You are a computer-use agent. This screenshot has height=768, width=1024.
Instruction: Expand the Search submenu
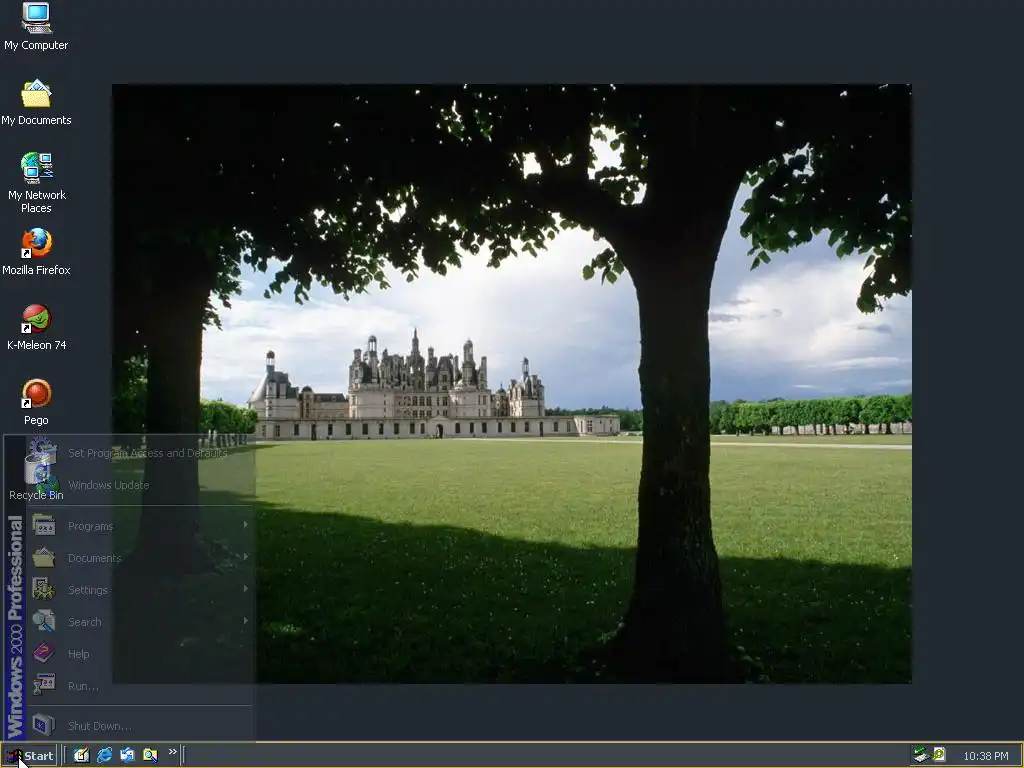coord(139,622)
